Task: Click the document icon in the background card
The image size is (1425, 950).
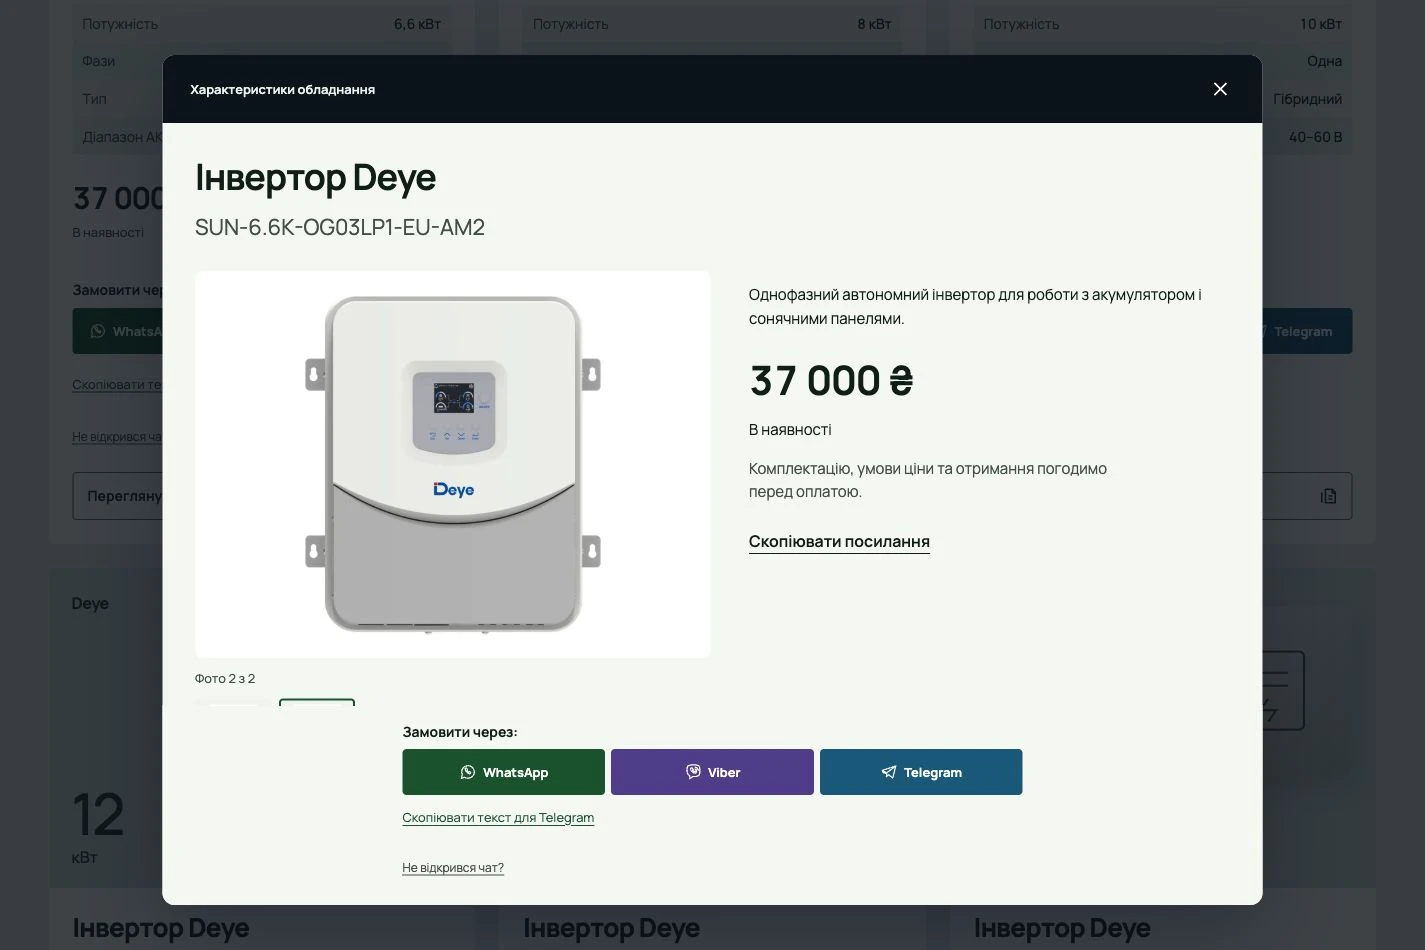Action: pos(1328,496)
